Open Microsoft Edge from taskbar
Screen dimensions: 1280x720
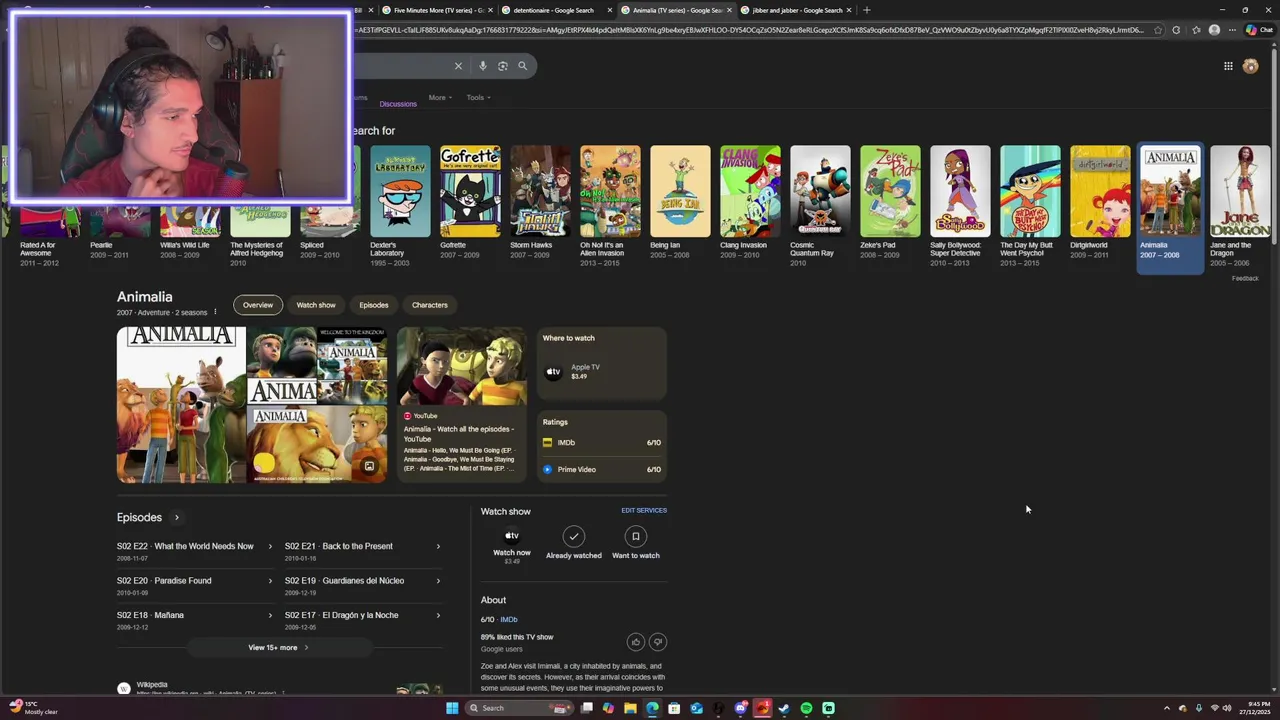click(652, 708)
